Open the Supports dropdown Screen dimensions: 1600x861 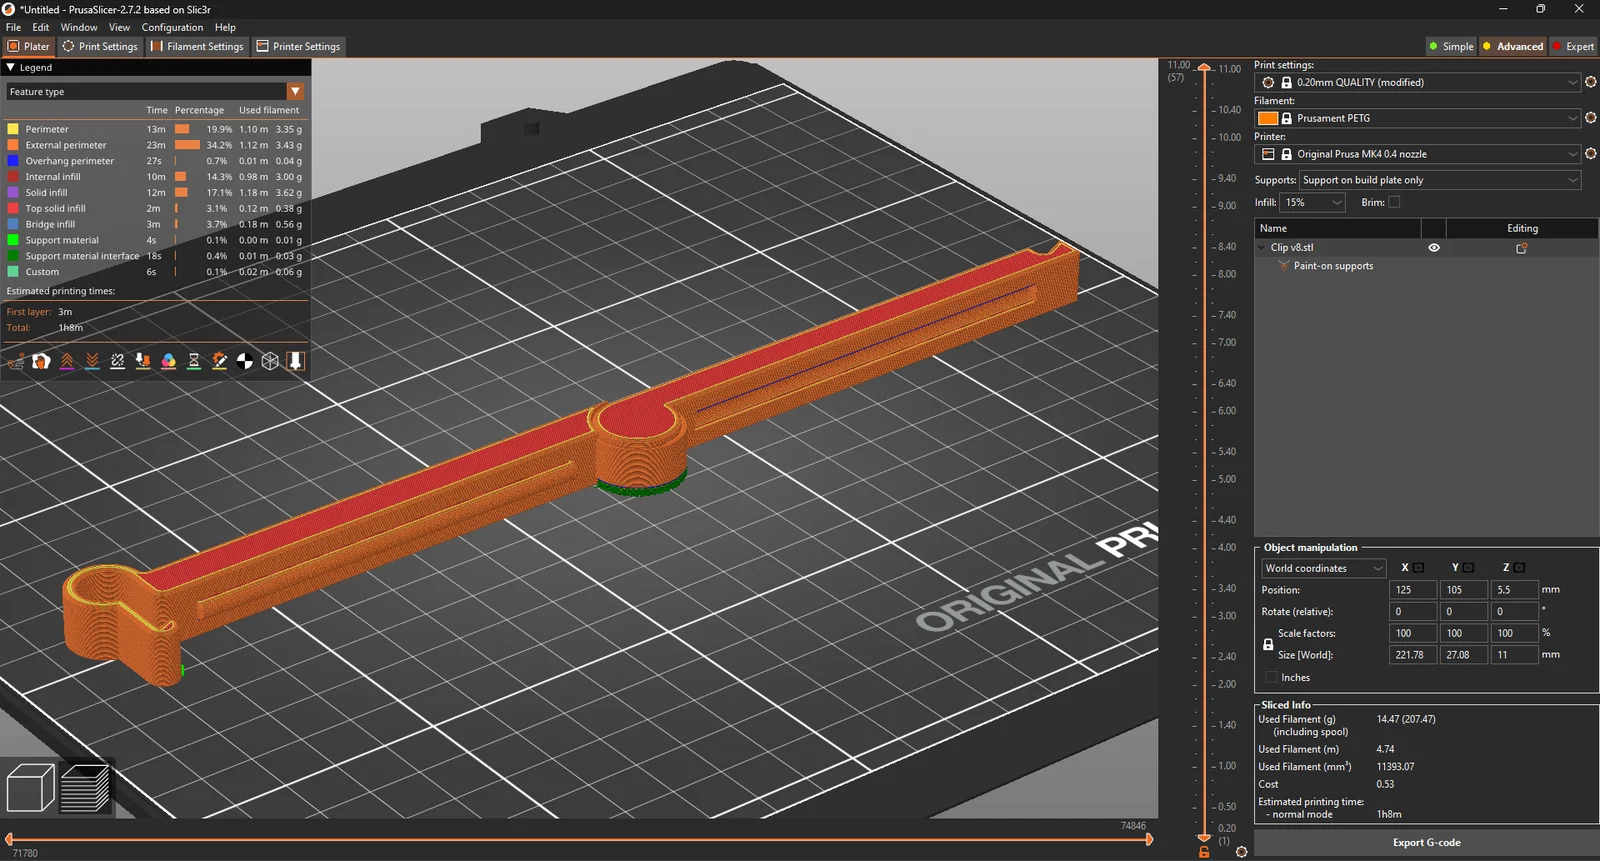point(1440,180)
